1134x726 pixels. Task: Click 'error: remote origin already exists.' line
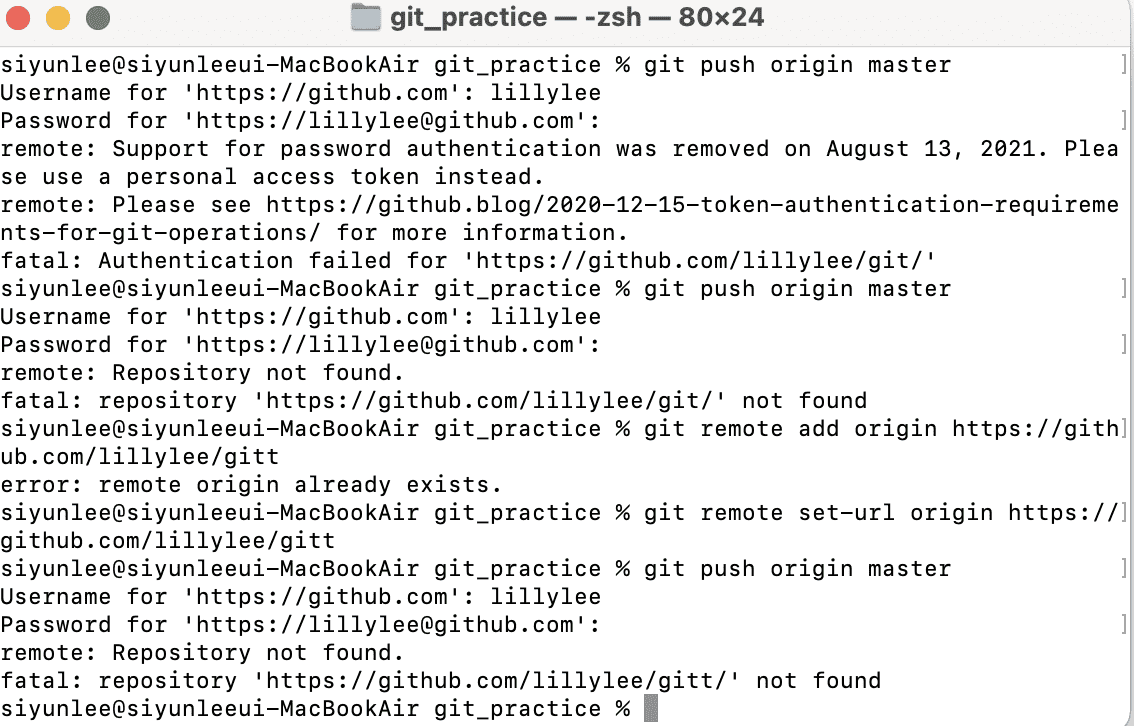point(251,485)
